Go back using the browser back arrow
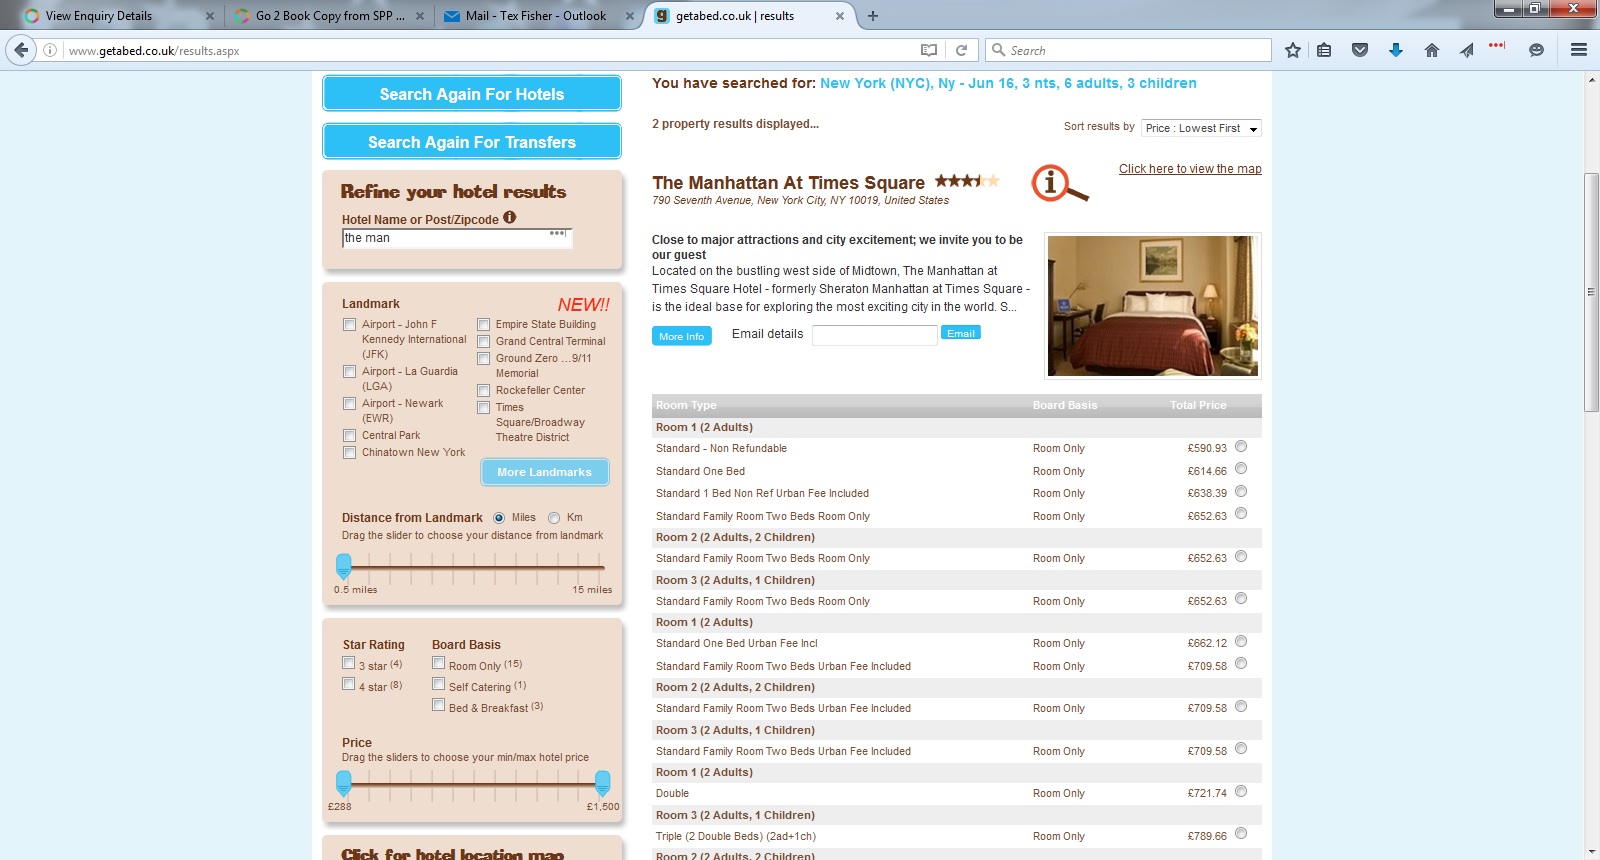 click(21, 50)
